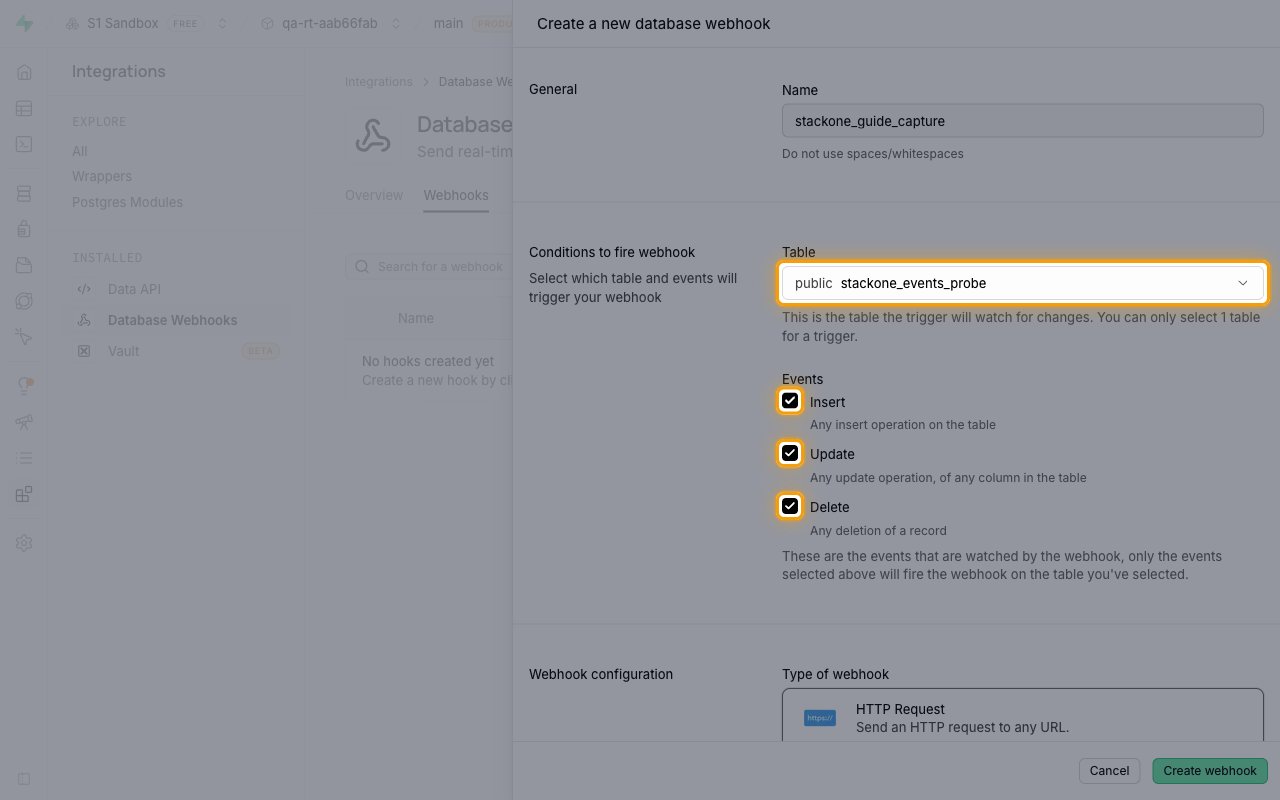
Task: Click the webhook Name input field
Action: click(1023, 121)
